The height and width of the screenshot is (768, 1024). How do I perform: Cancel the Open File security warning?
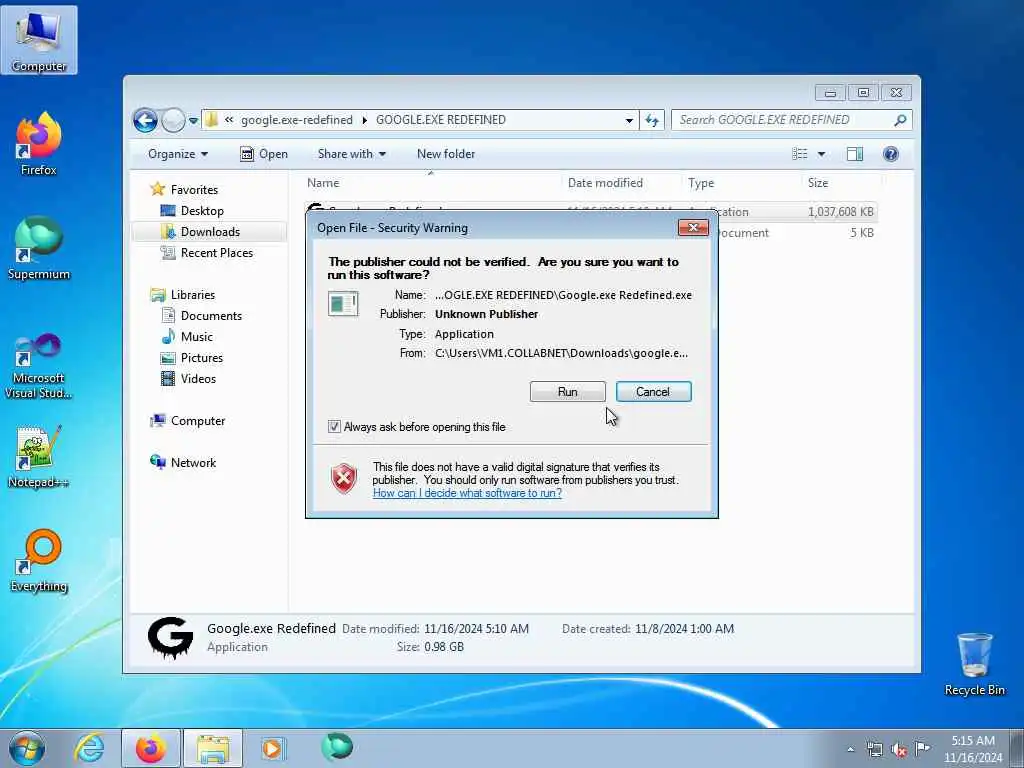[x=653, y=392]
